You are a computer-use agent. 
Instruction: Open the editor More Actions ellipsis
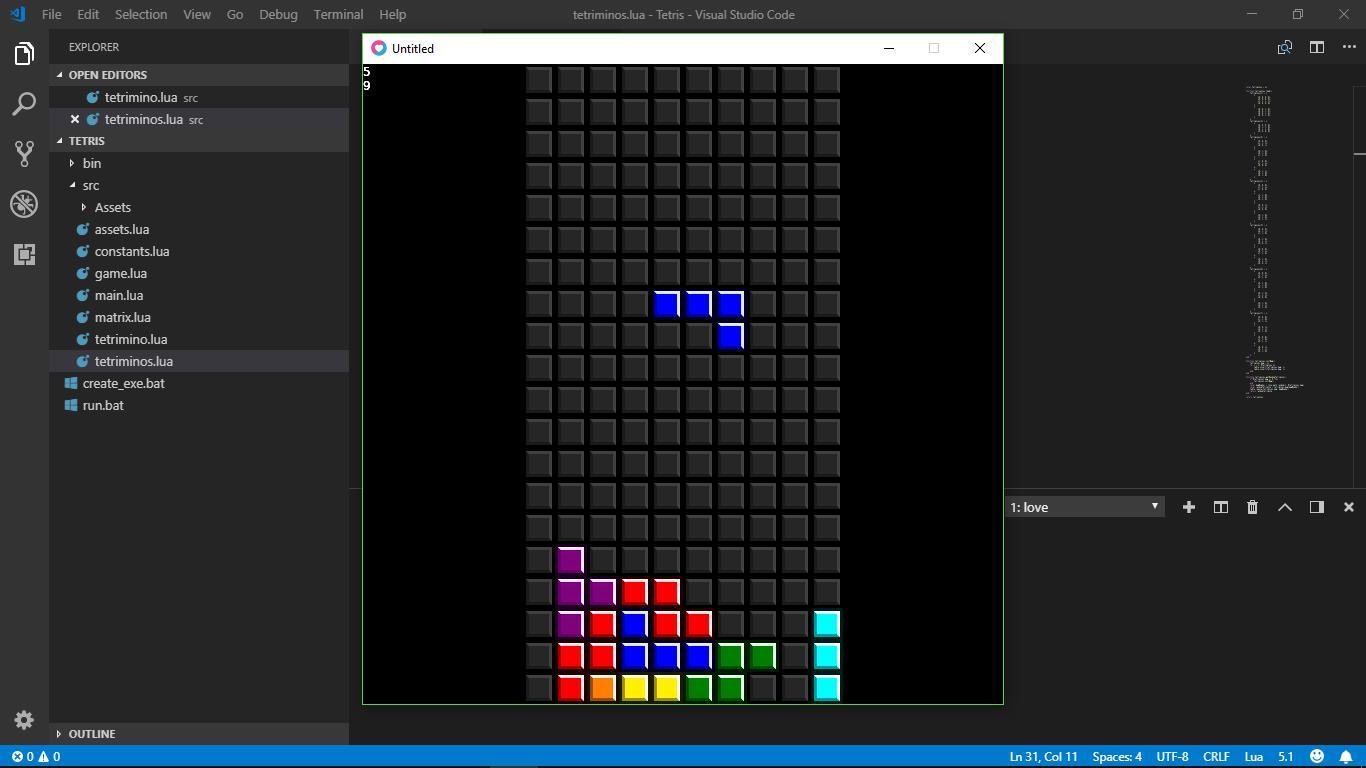point(1349,47)
